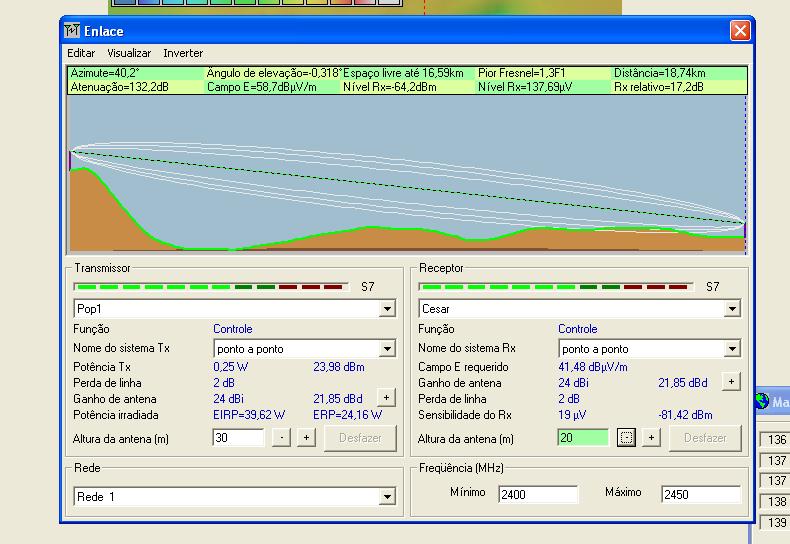Open the Rede 1 network dropdown
The image size is (790, 544).
[x=387, y=497]
